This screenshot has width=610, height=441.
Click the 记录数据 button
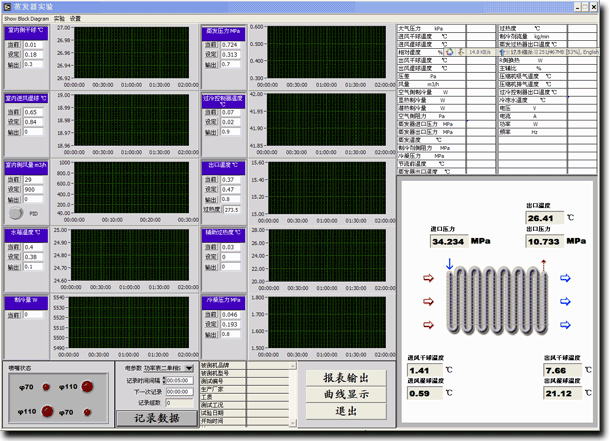156,418
